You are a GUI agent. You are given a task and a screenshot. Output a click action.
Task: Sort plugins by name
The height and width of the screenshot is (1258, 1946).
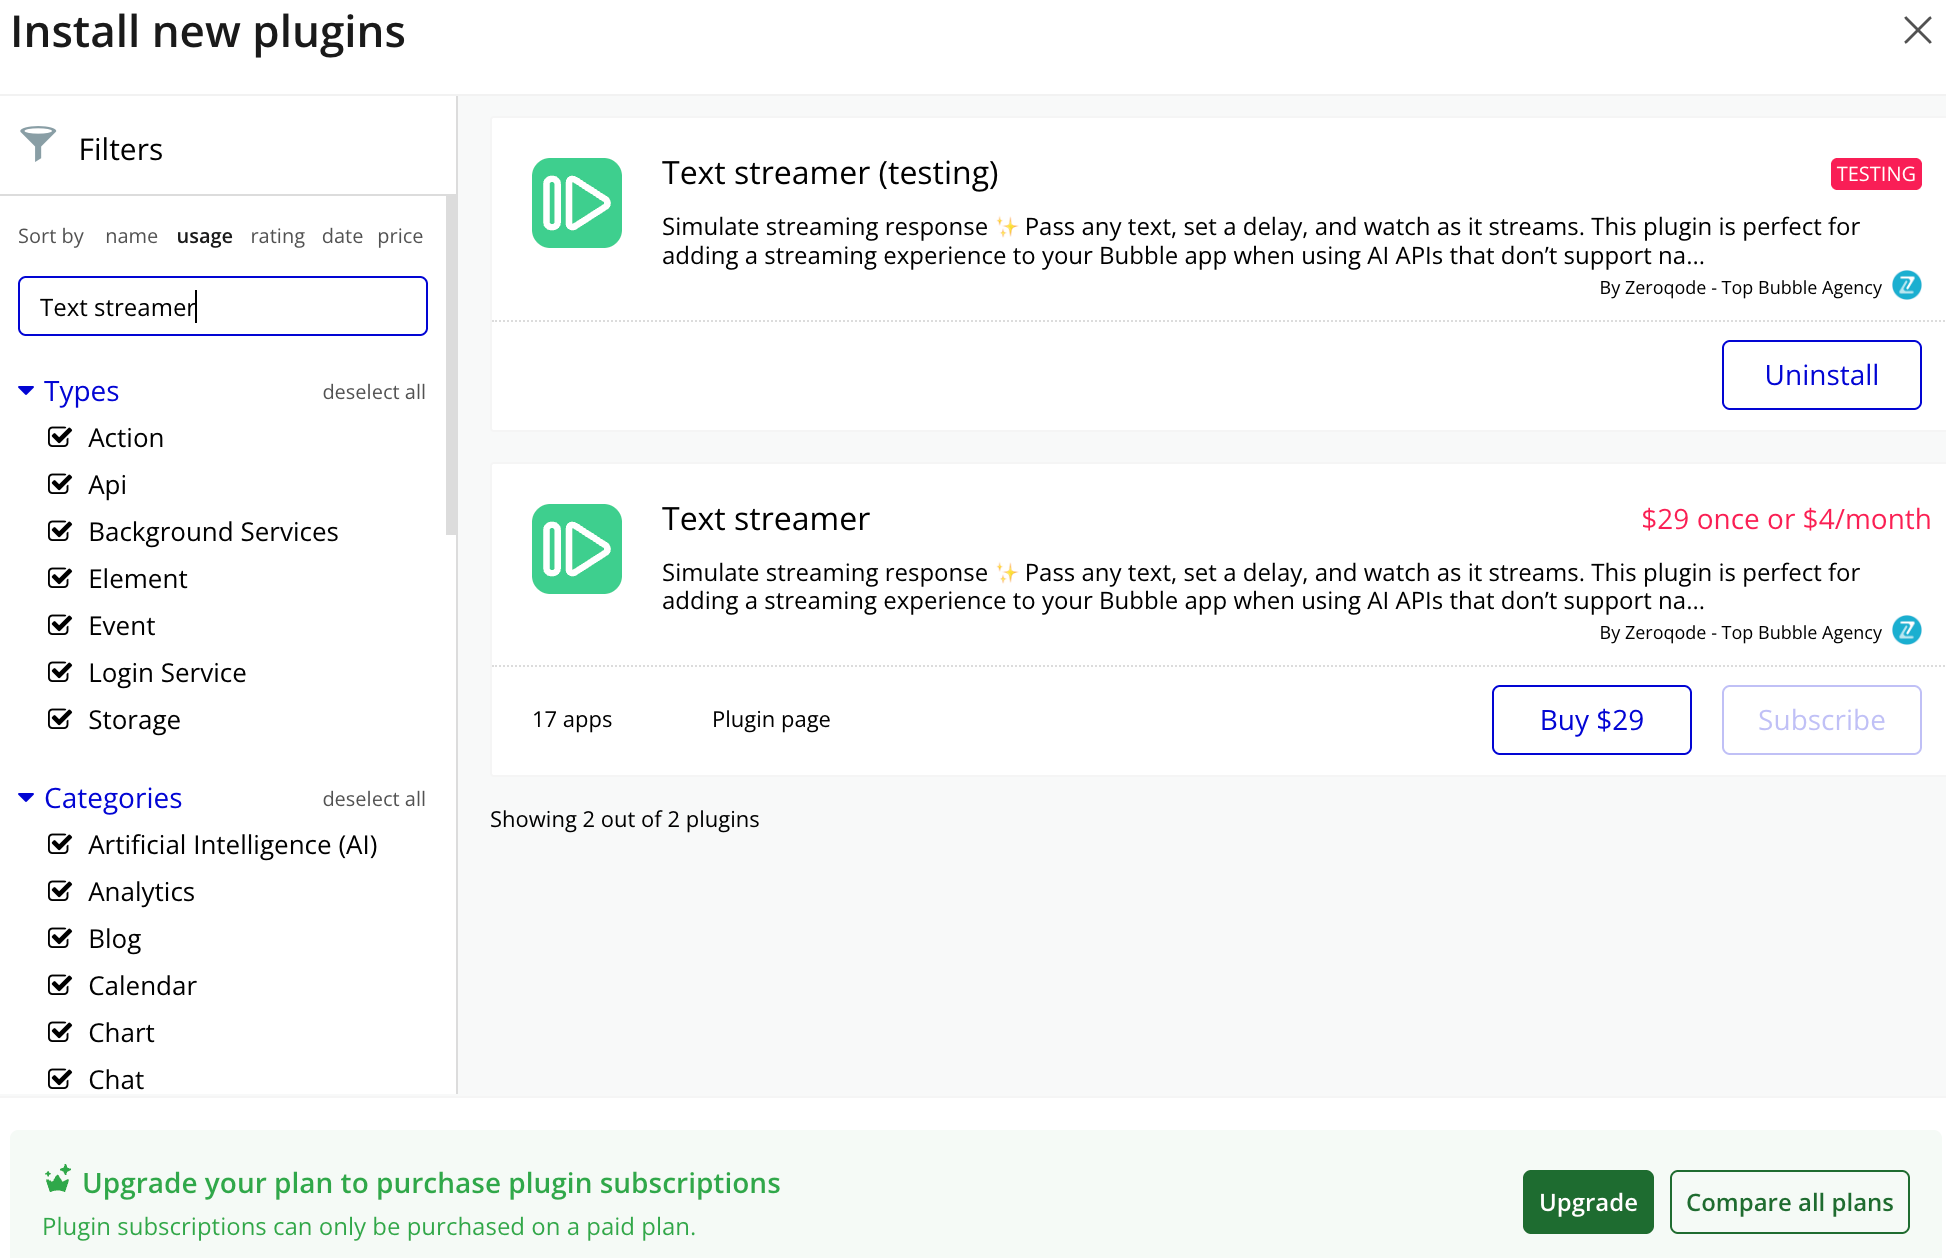click(x=131, y=236)
